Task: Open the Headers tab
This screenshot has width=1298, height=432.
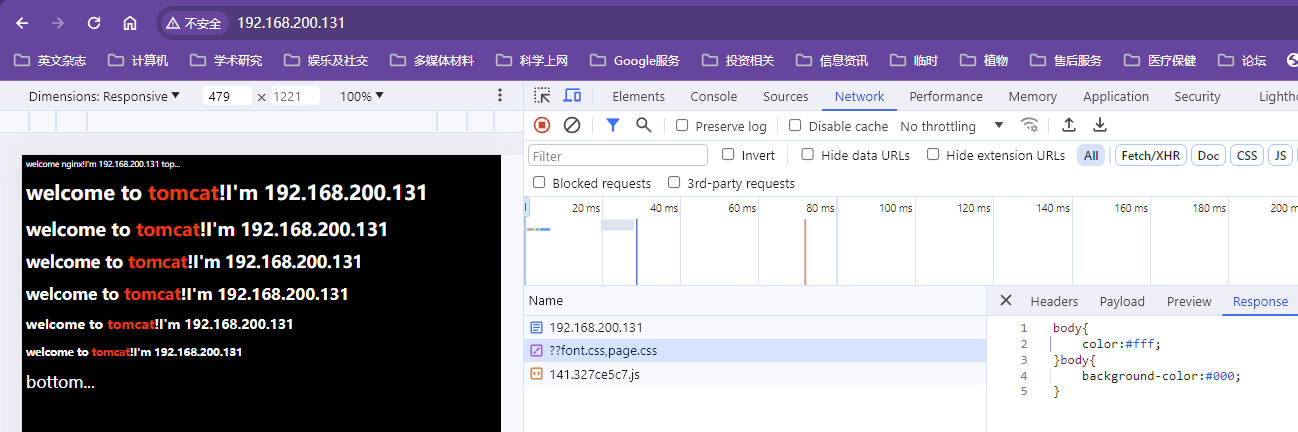Action: [1054, 301]
